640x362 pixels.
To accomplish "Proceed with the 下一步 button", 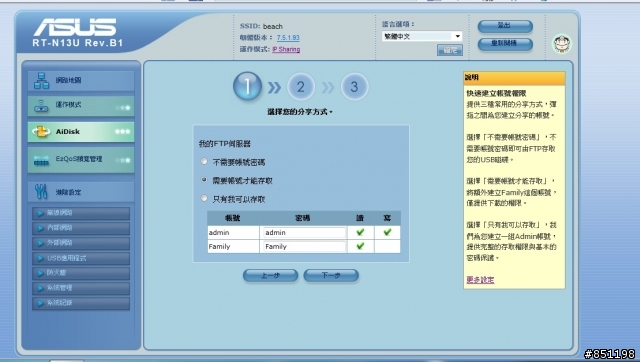I will [331, 275].
